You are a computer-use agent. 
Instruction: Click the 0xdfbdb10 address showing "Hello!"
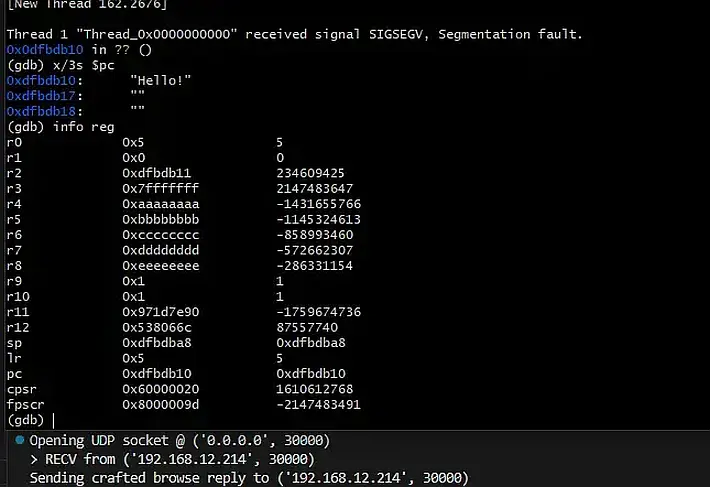[x=41, y=81]
